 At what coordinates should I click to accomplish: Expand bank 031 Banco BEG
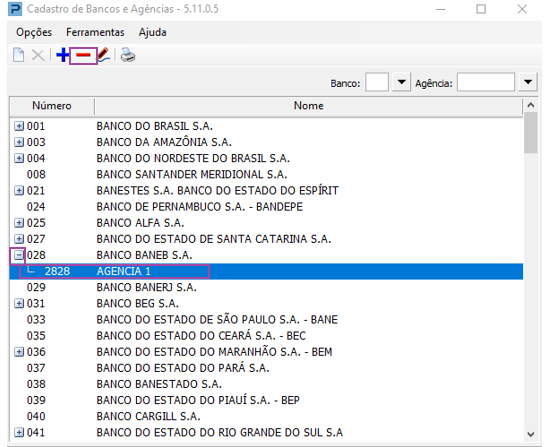(x=19, y=304)
